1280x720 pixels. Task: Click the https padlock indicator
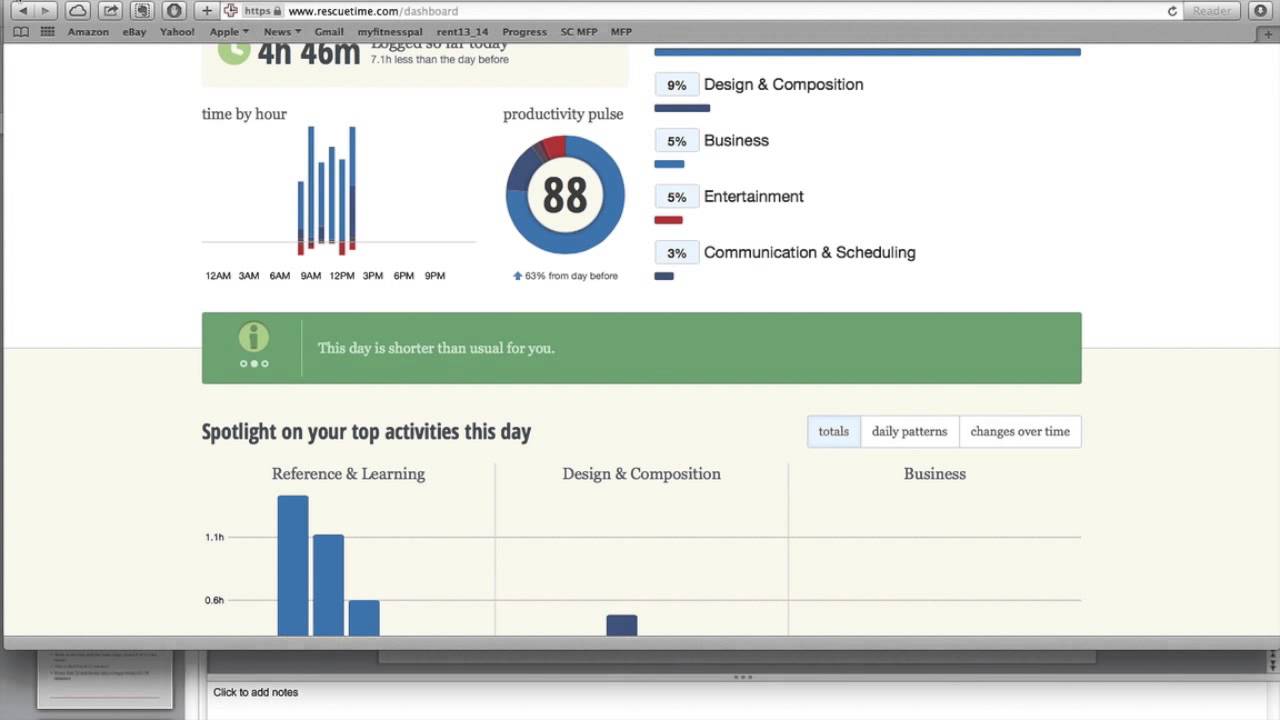tap(262, 11)
